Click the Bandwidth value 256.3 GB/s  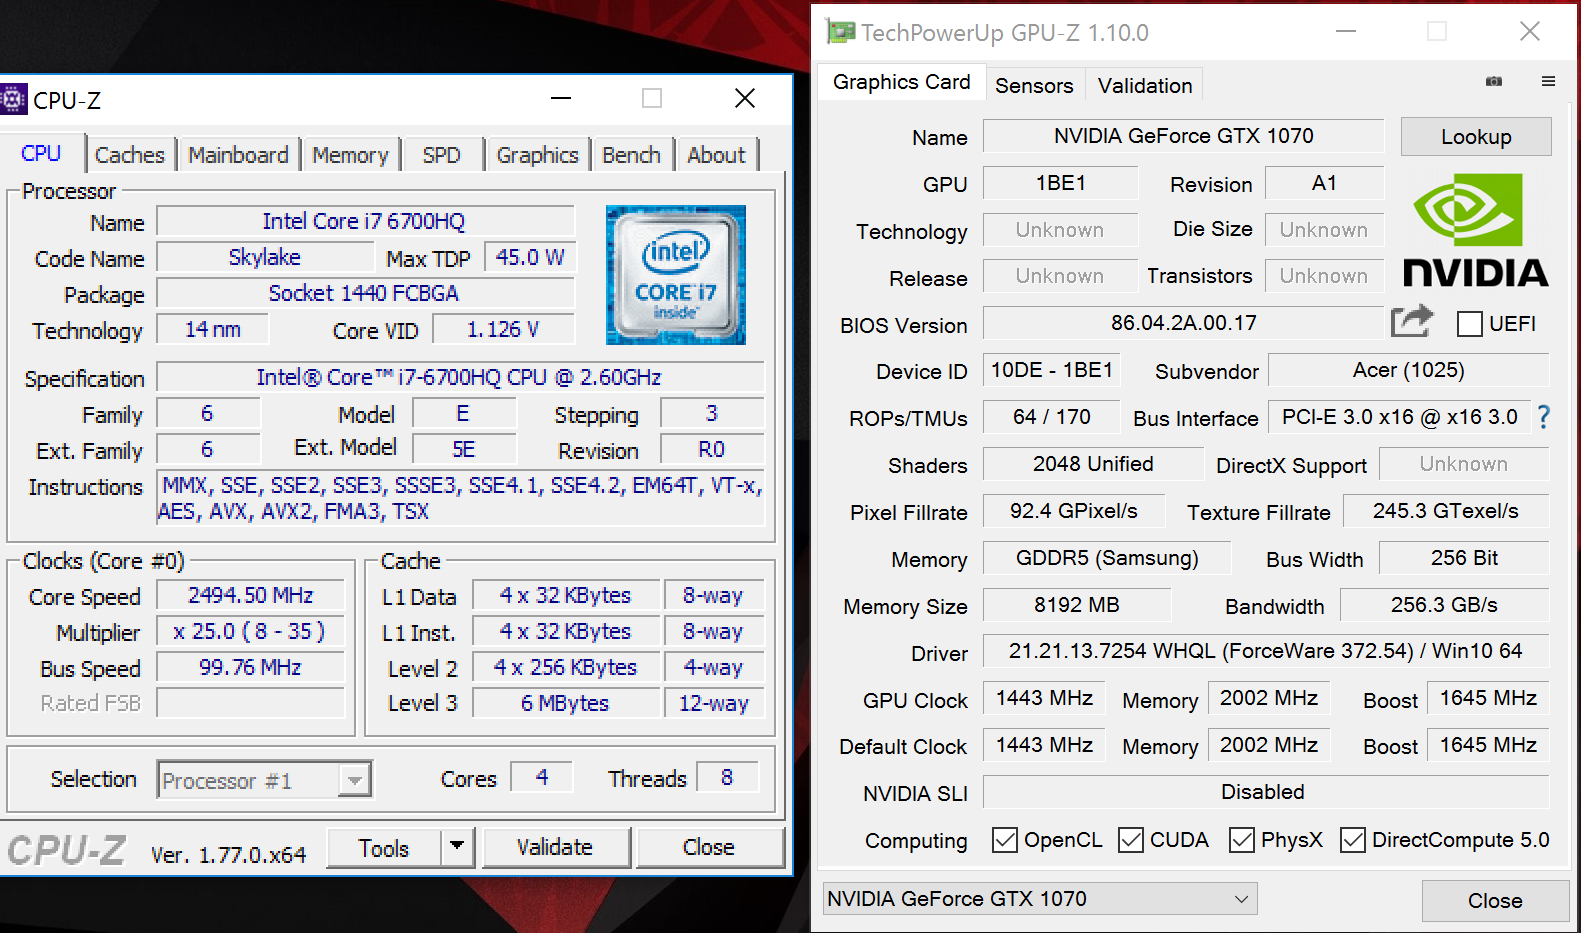coord(1445,605)
